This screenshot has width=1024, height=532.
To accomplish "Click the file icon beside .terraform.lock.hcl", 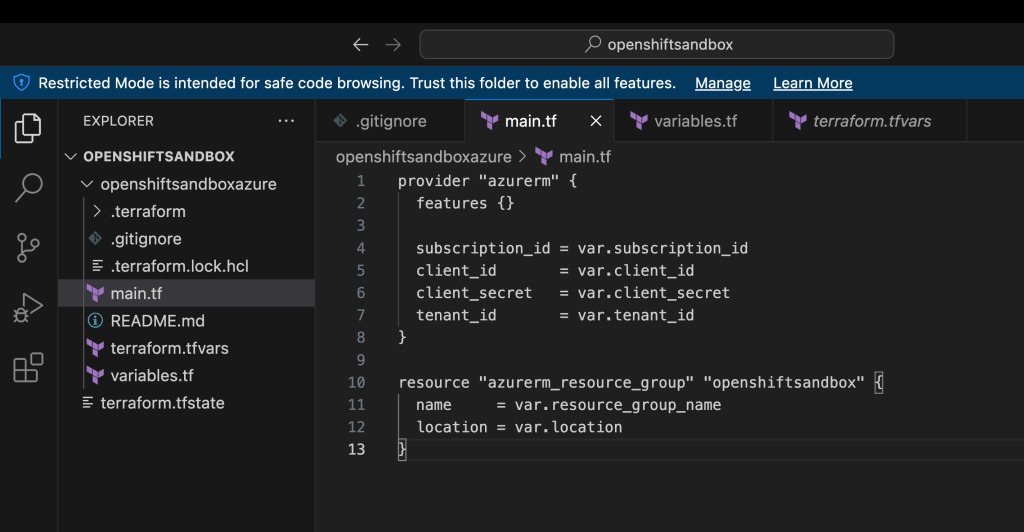I will tap(97, 266).
